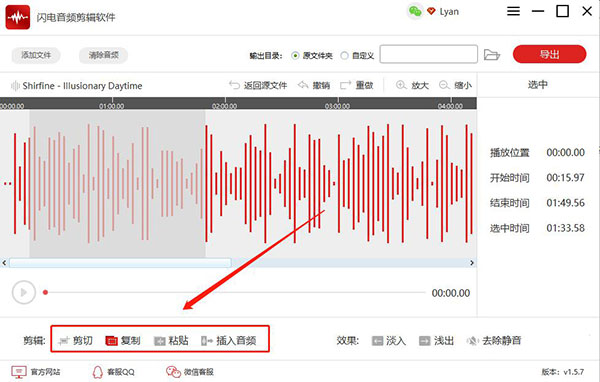Select the 复制 copy icon
This screenshot has width=600, height=382.
click(111, 340)
